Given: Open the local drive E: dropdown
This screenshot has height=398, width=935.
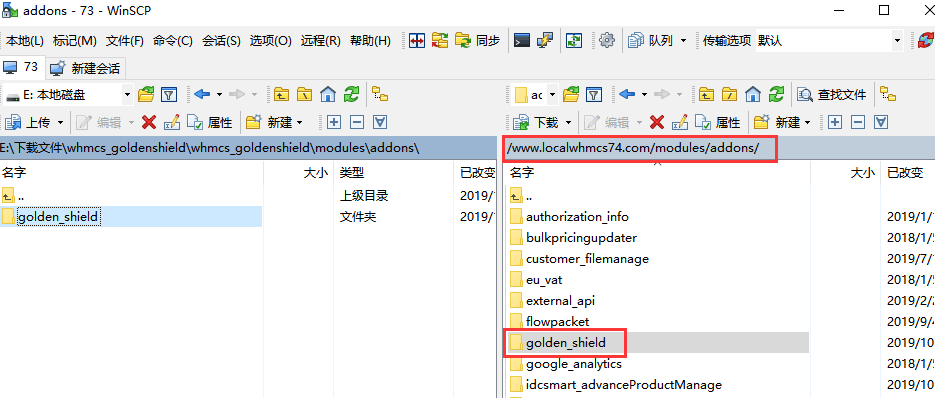Looking at the screenshot, I should (x=69, y=94).
